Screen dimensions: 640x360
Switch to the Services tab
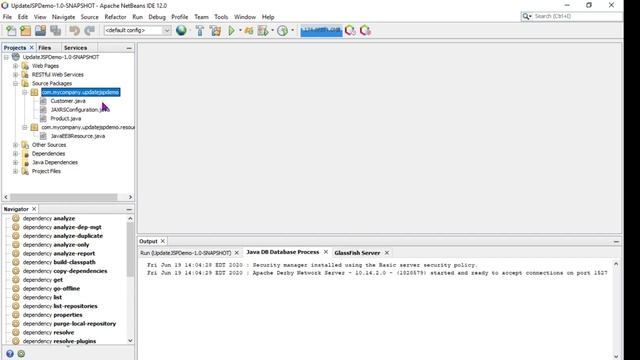point(76,48)
